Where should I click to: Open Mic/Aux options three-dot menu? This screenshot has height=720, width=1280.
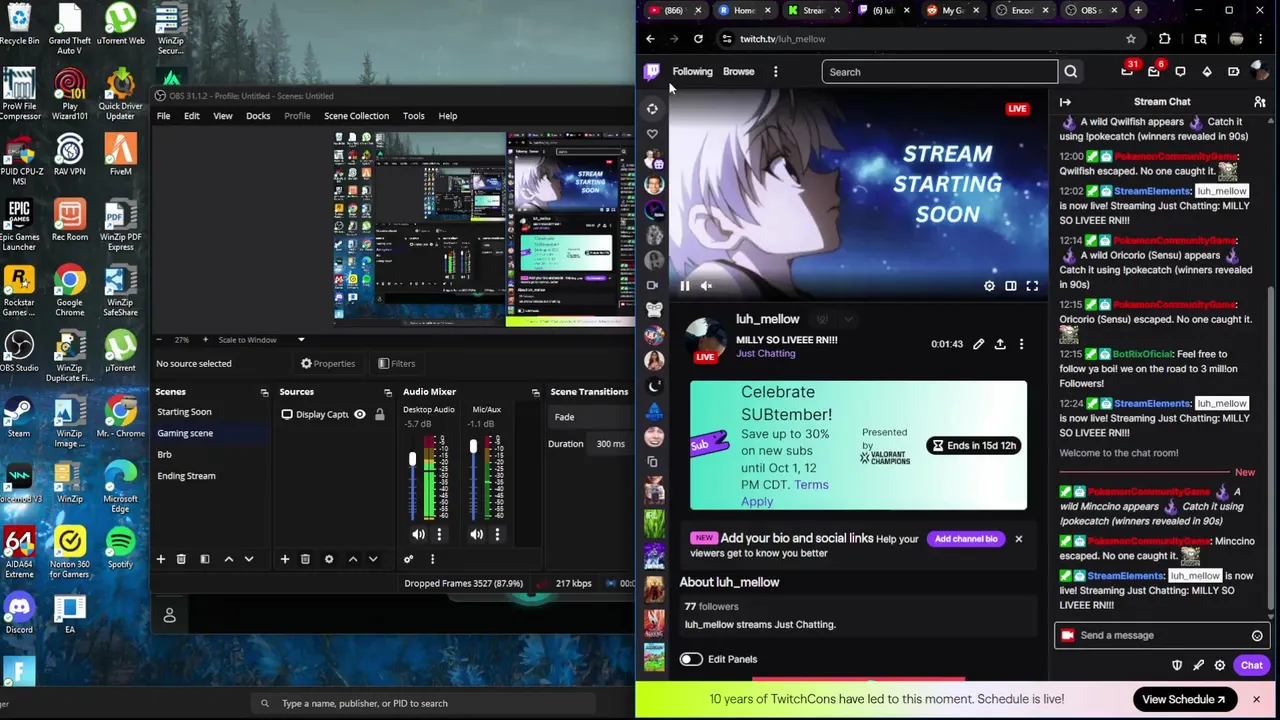pos(497,534)
